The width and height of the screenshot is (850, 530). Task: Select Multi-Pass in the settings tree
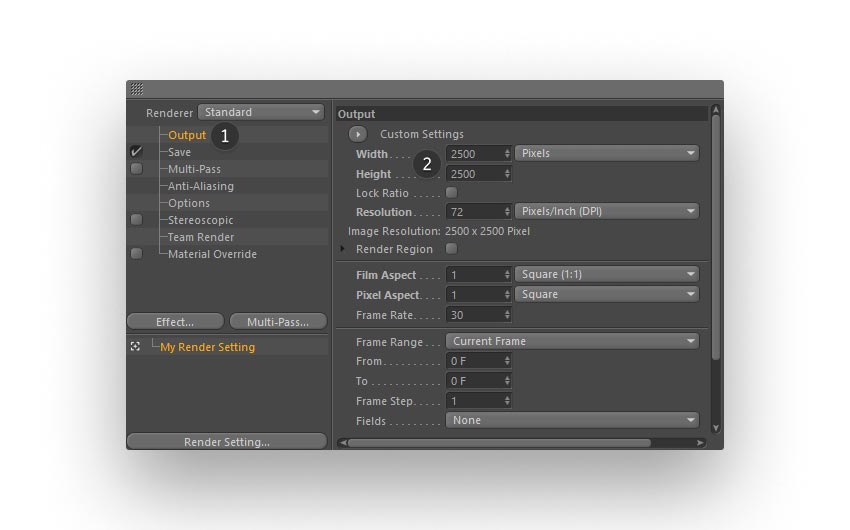(195, 169)
